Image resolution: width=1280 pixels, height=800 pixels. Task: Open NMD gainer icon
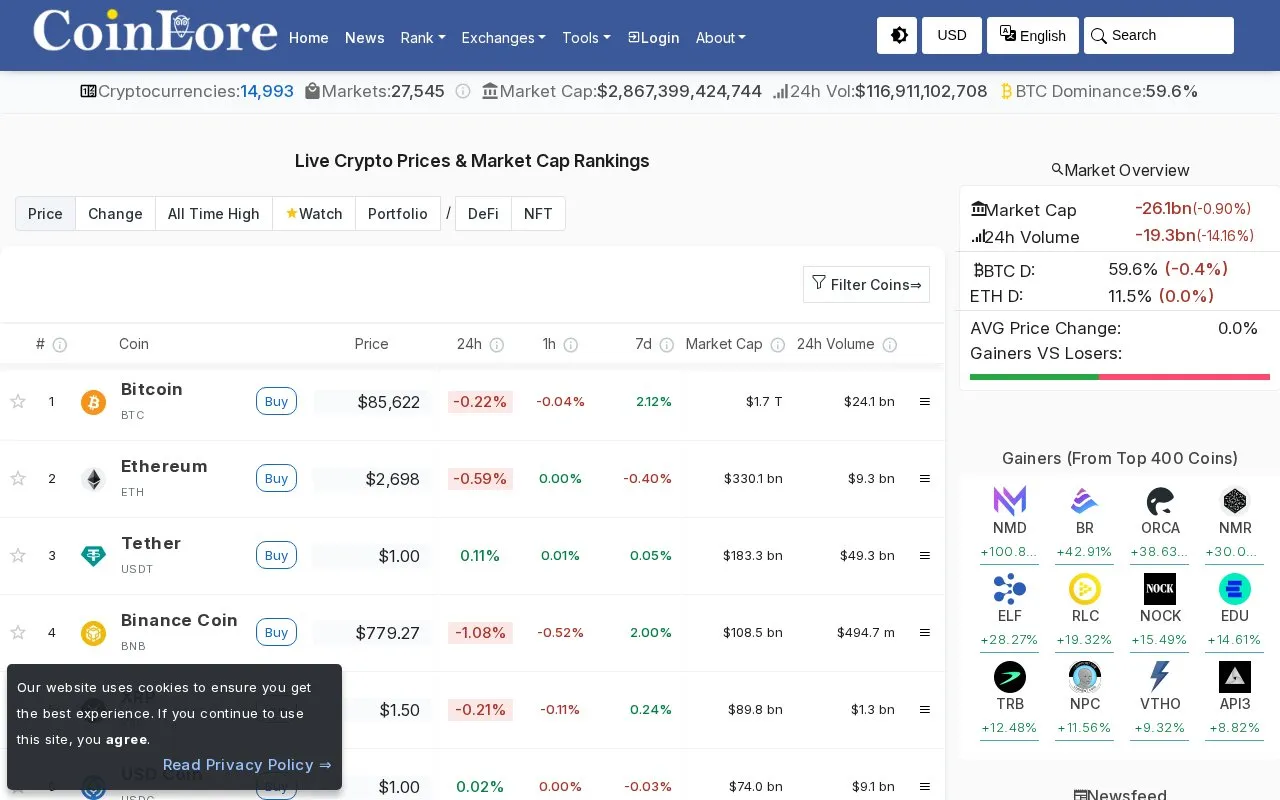[1010, 500]
